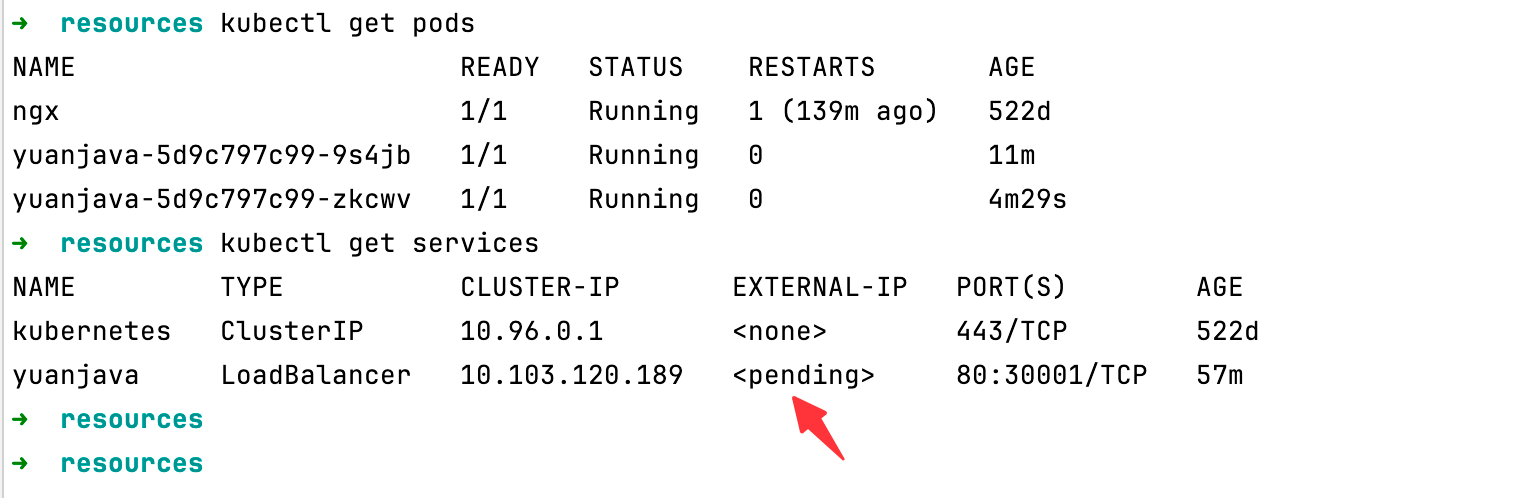Click the last empty prompt arrow

click(x=21, y=463)
